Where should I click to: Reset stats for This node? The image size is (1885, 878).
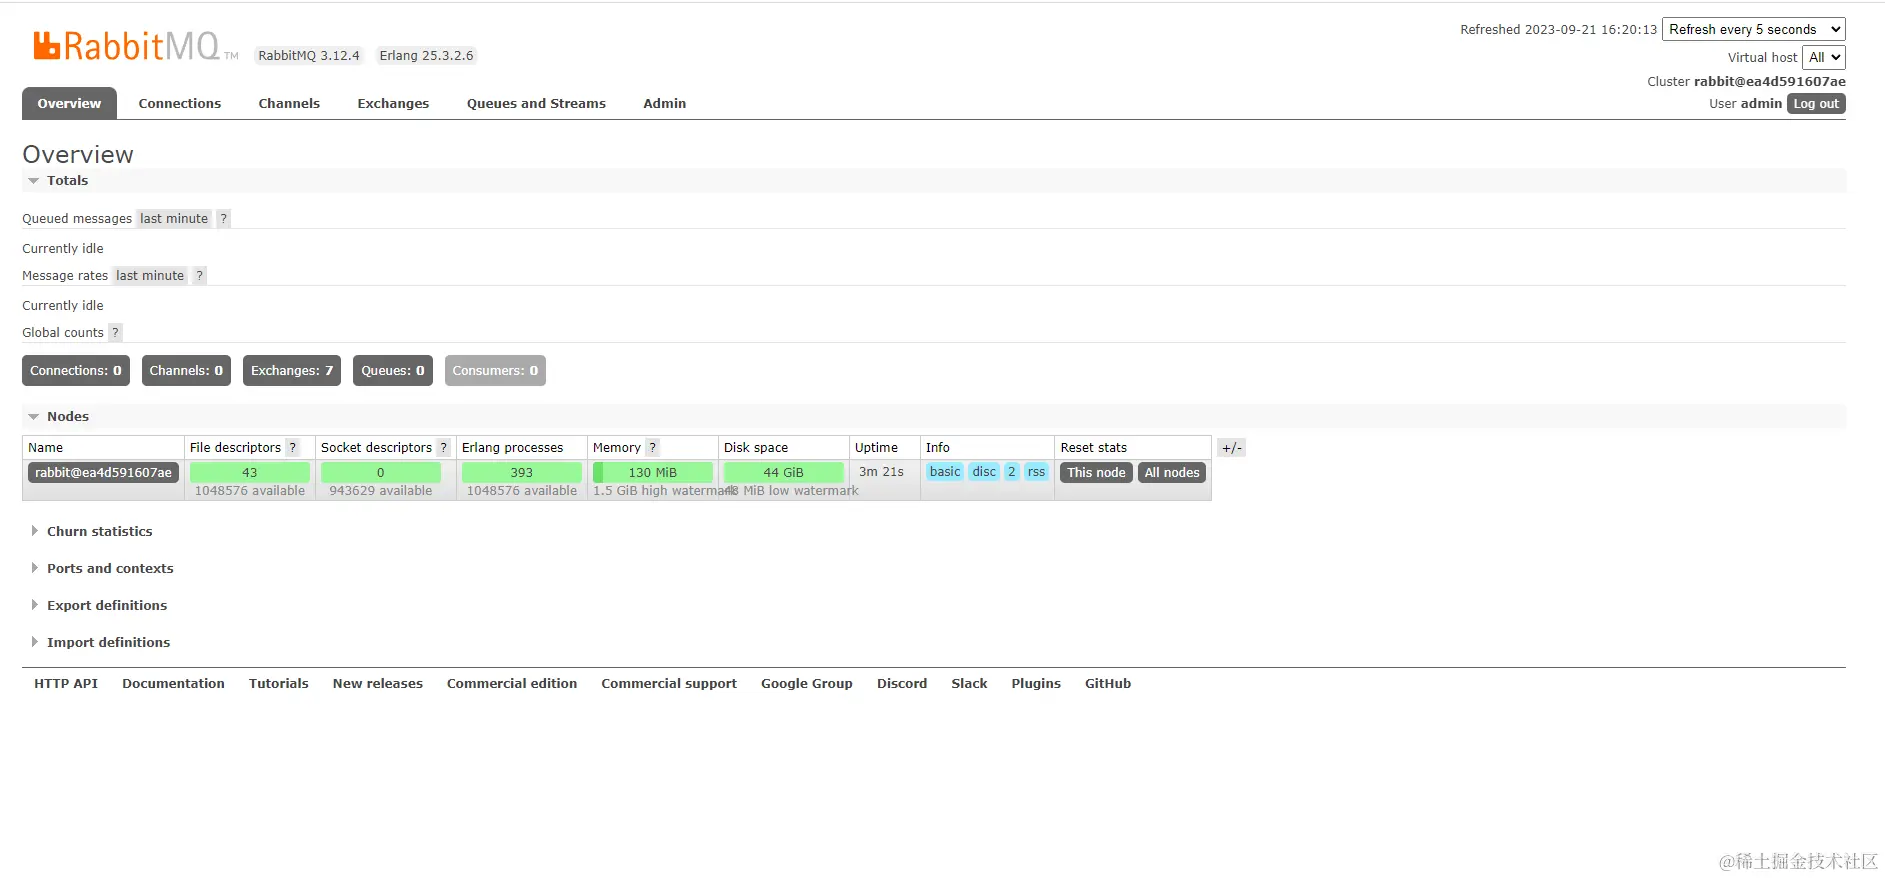tap(1096, 473)
